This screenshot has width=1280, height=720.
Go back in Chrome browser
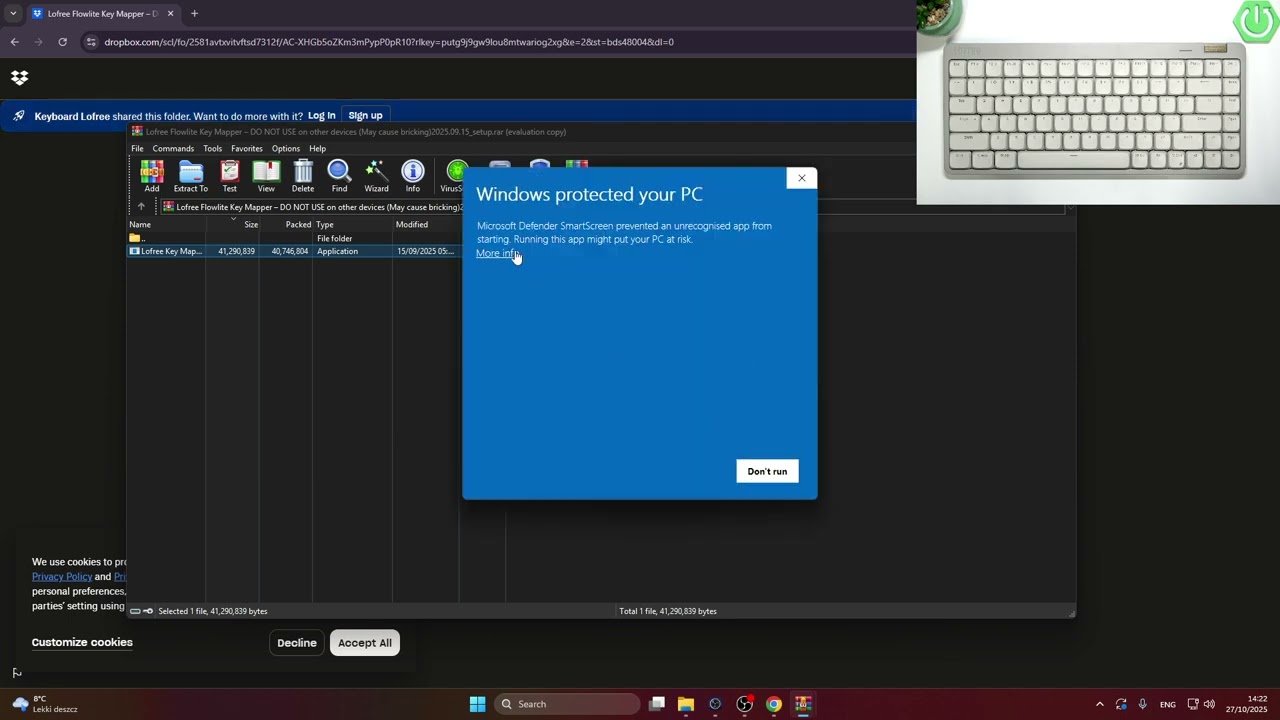tap(14, 42)
